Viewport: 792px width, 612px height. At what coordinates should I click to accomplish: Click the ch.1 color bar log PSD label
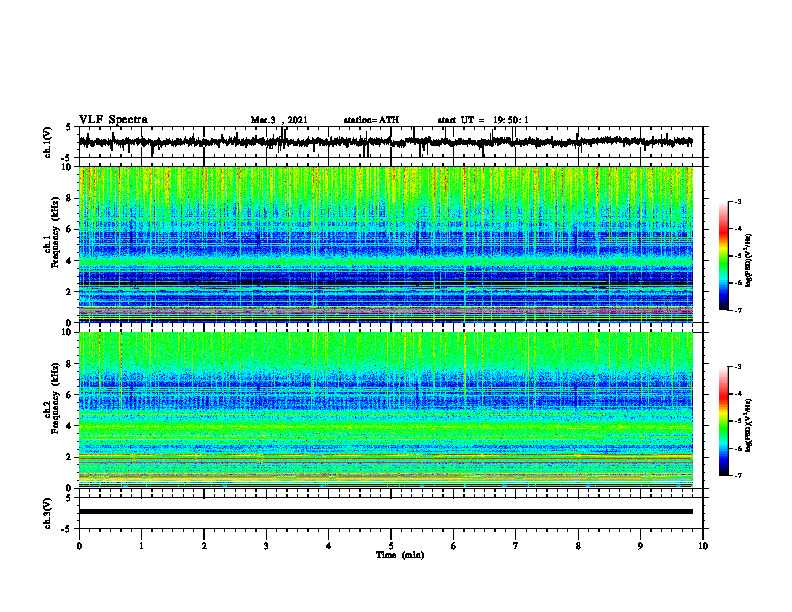point(749,260)
